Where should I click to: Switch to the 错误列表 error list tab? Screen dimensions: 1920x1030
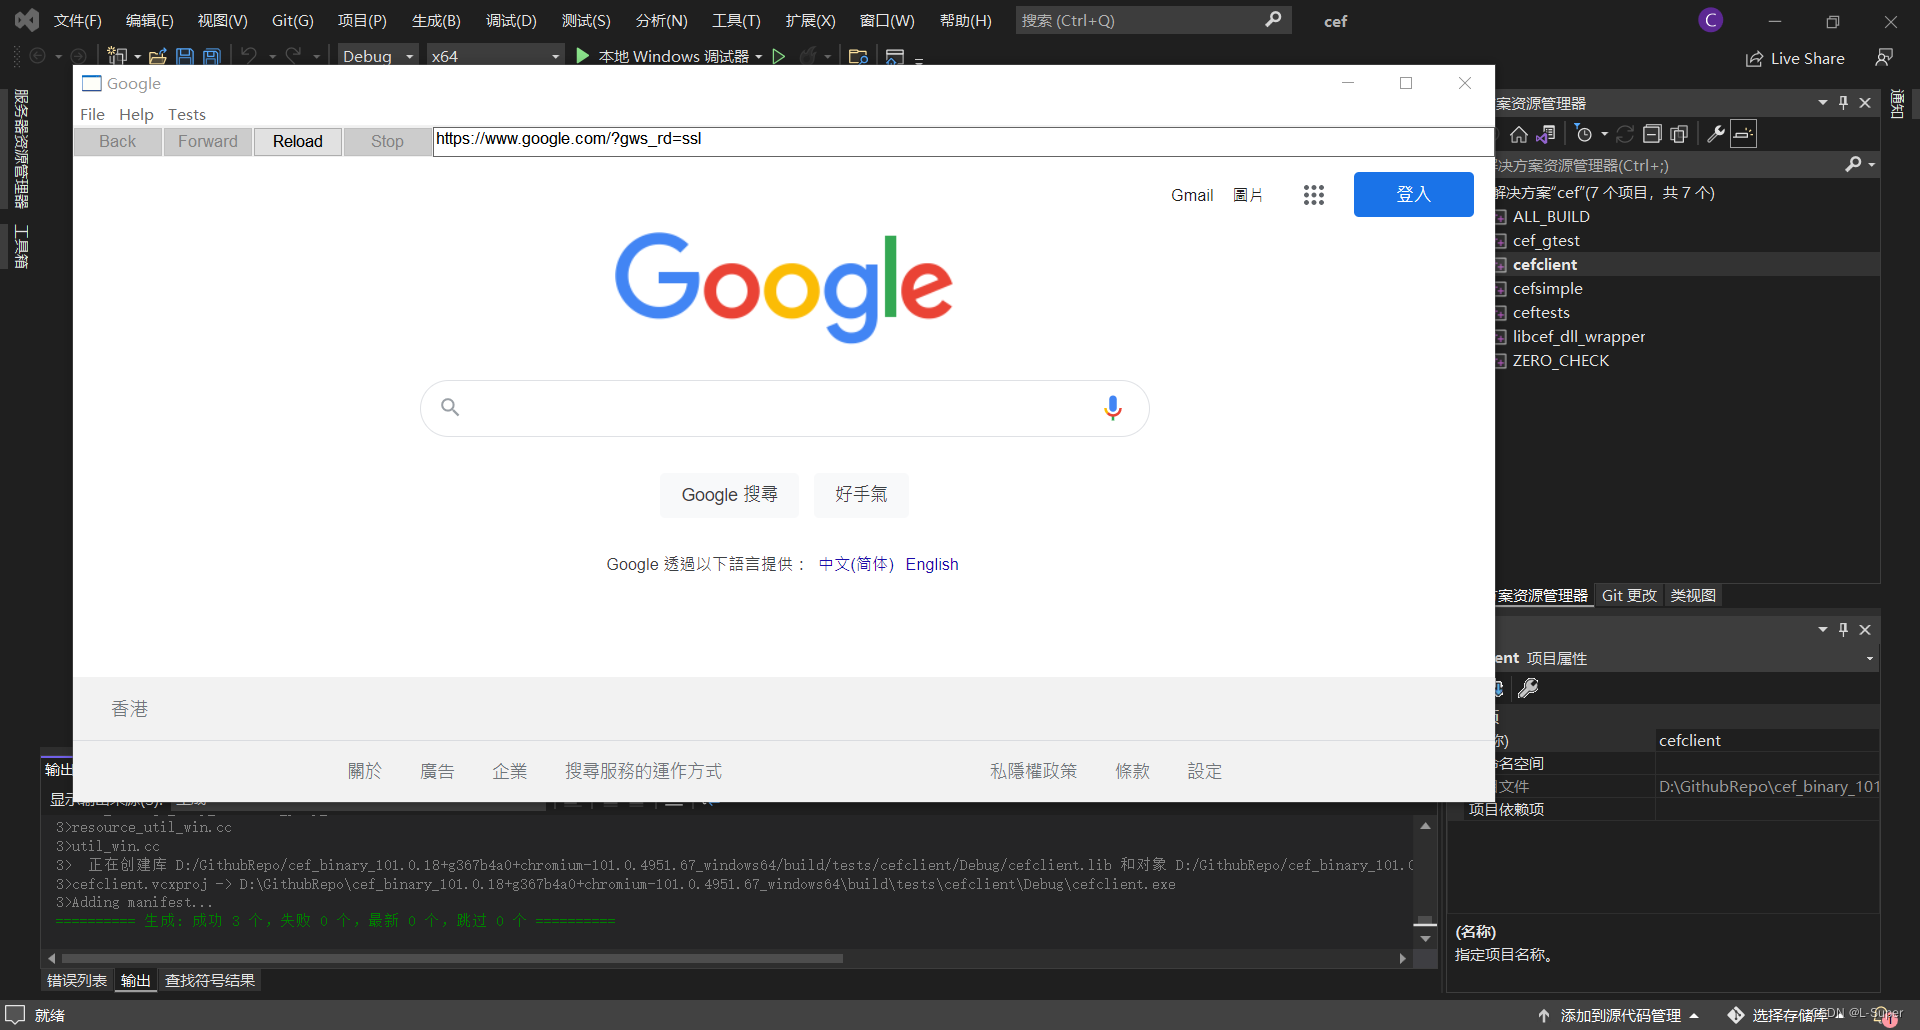pyautogui.click(x=77, y=980)
